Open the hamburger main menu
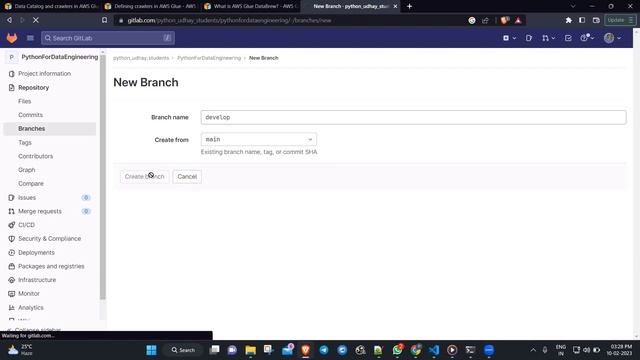Screen dimensions: 640x360 coord(30,38)
